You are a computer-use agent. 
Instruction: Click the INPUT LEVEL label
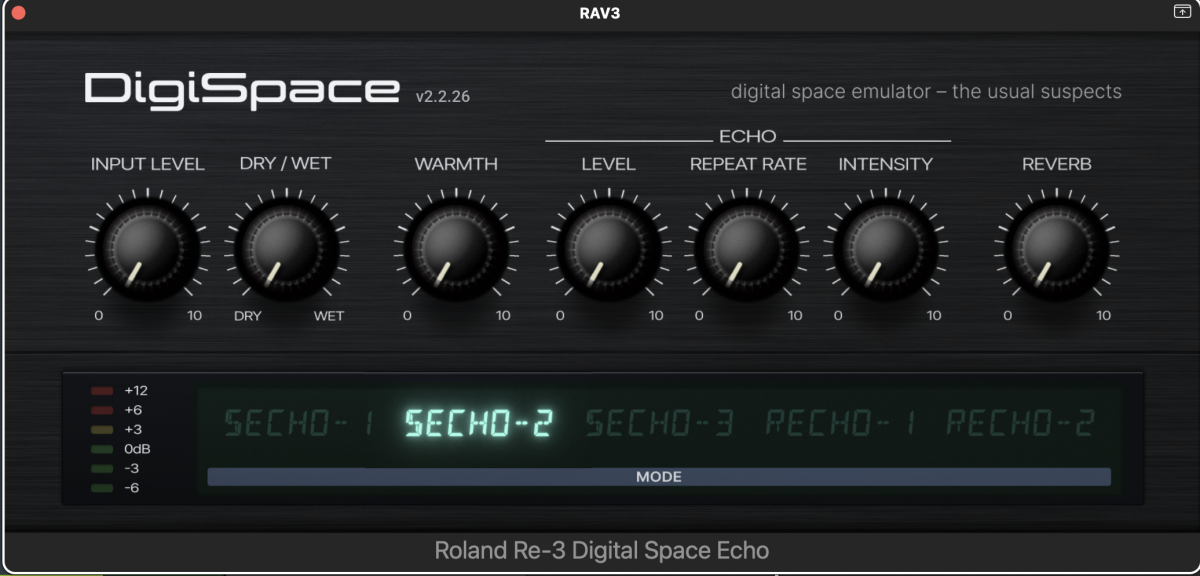148,164
